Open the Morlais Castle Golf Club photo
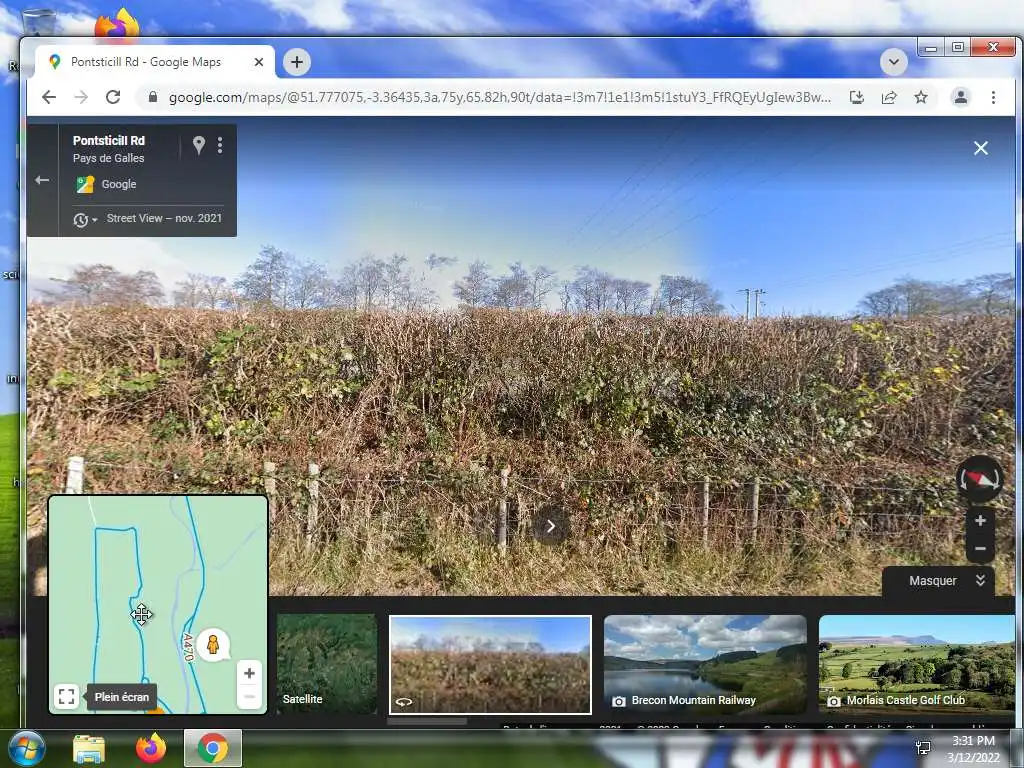This screenshot has width=1024, height=768. pyautogui.click(x=917, y=665)
